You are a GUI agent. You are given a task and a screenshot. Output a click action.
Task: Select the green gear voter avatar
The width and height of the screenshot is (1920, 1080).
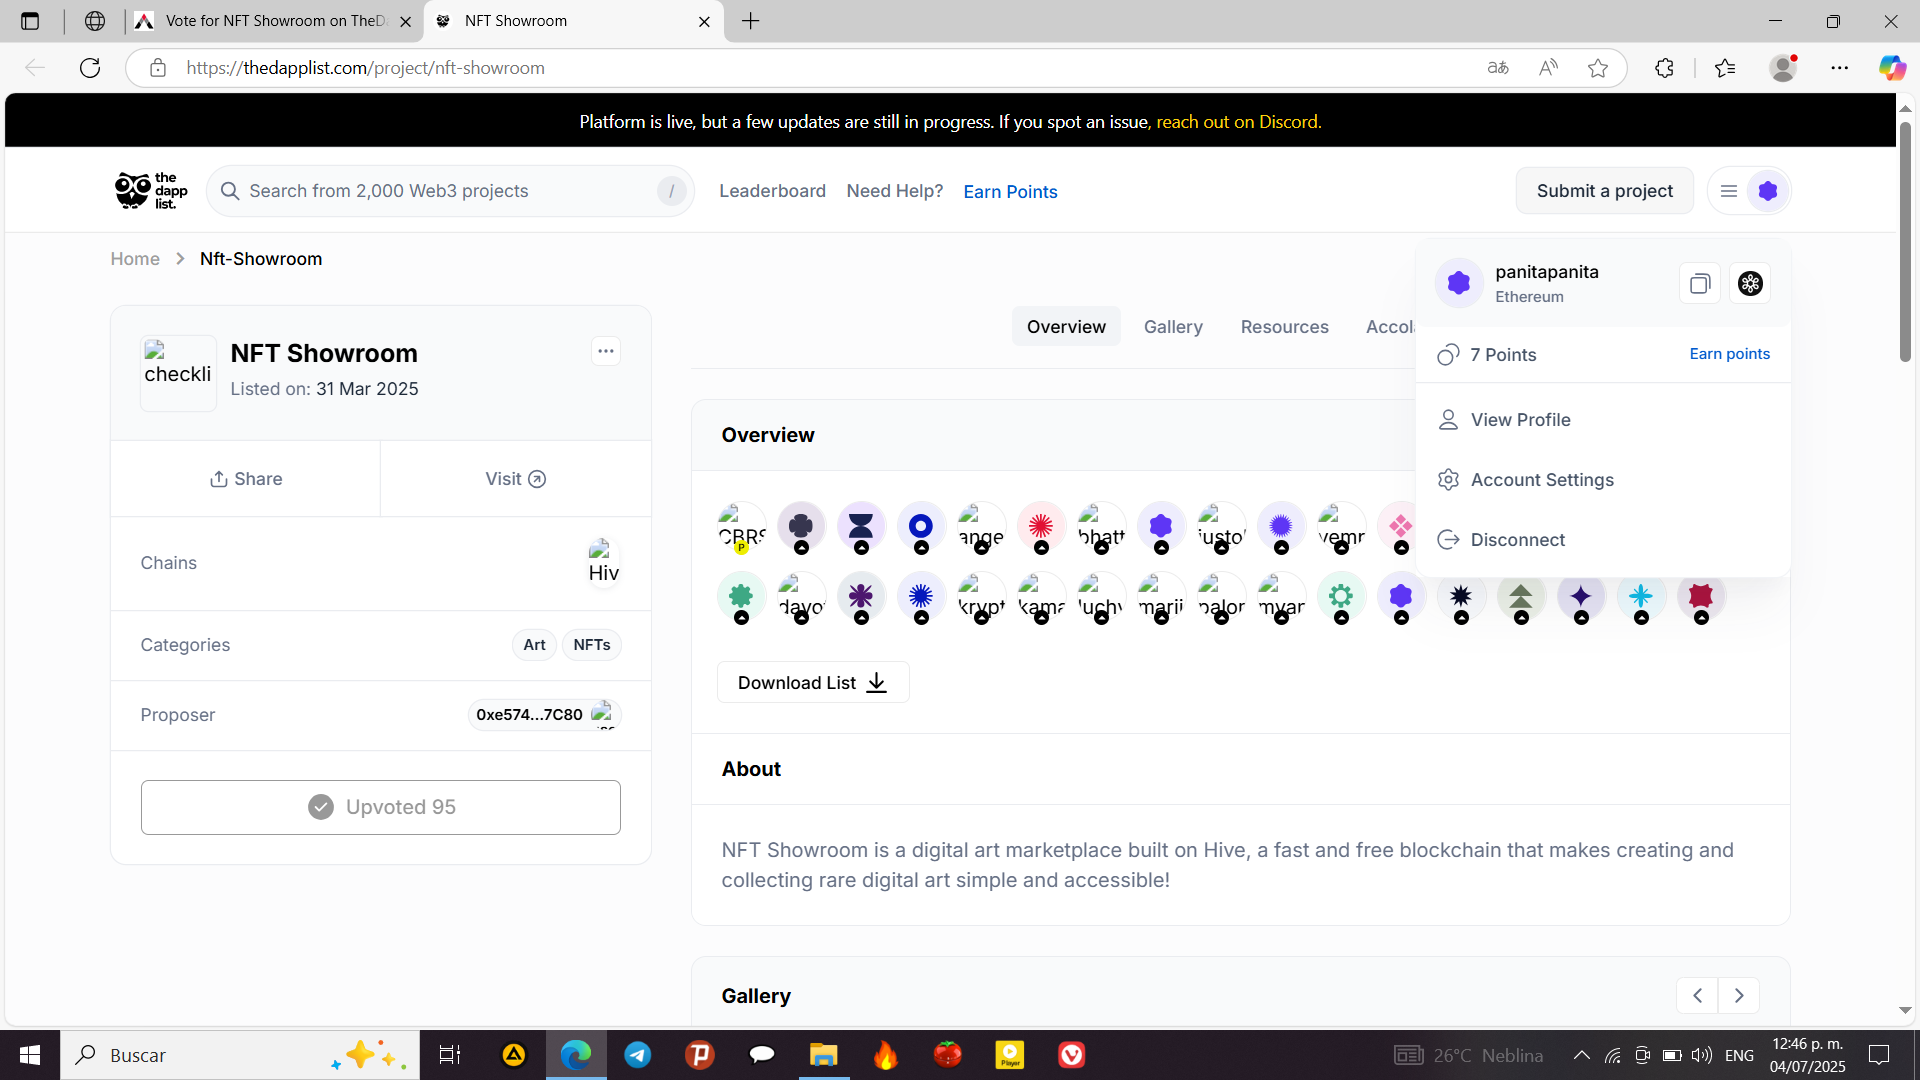tap(1341, 596)
